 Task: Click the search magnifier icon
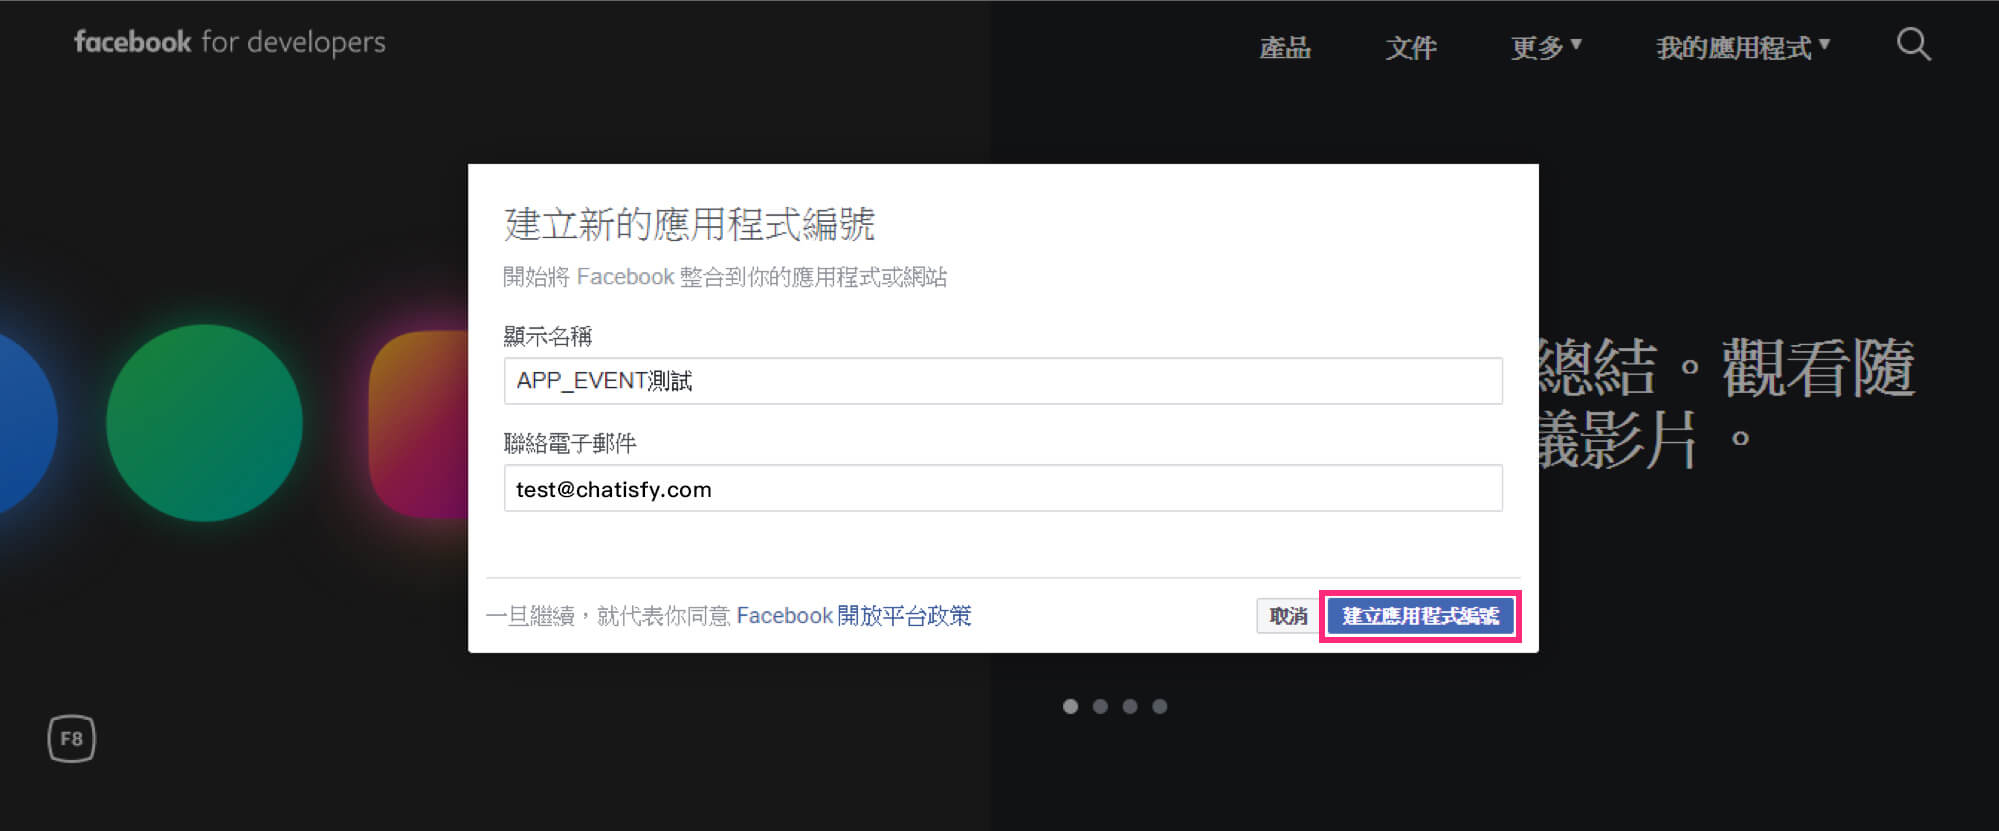1913,44
